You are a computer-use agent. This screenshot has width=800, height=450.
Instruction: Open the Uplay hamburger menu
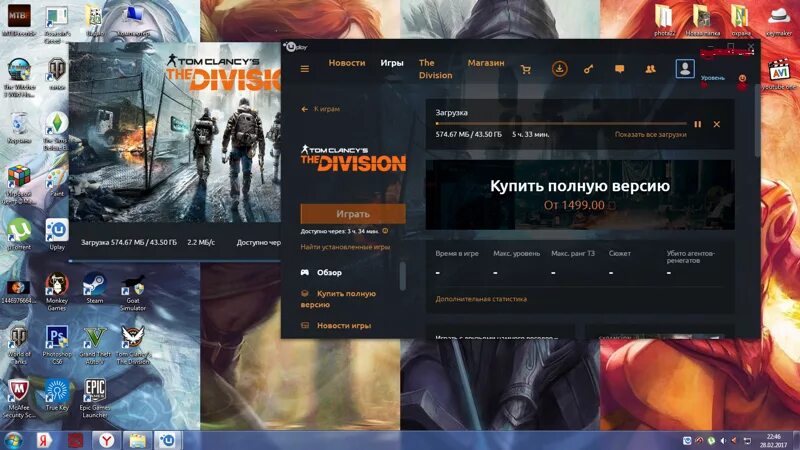[x=305, y=69]
